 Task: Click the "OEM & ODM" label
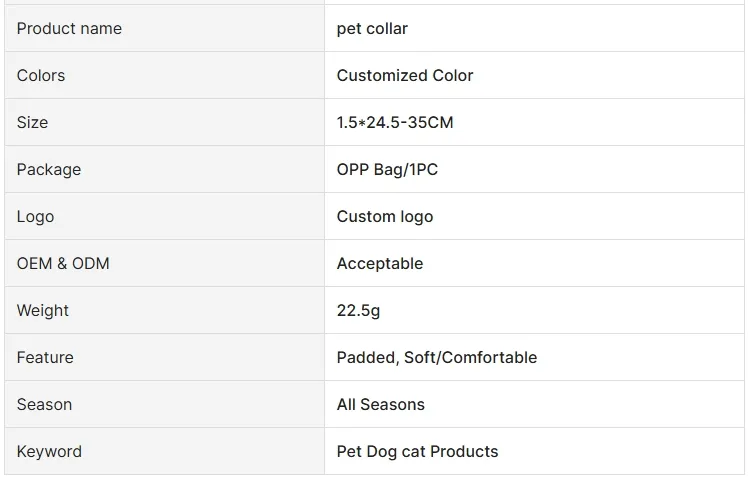(x=63, y=263)
